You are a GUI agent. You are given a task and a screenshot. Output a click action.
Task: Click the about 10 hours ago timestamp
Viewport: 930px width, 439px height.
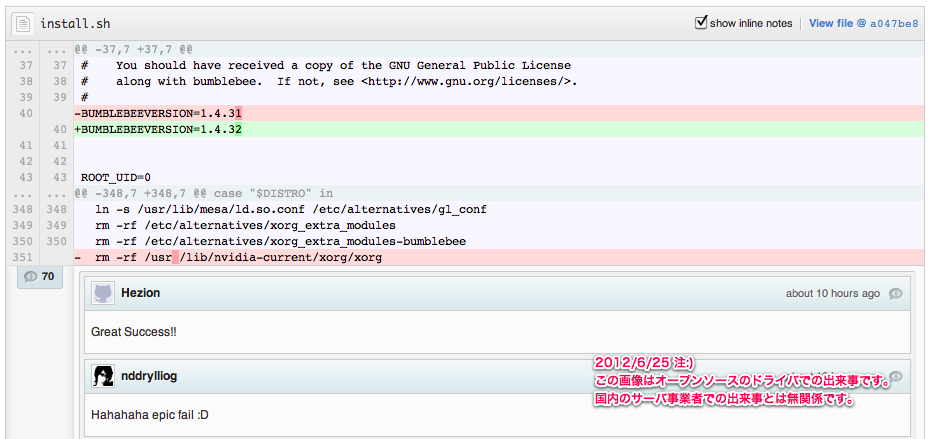coord(832,294)
